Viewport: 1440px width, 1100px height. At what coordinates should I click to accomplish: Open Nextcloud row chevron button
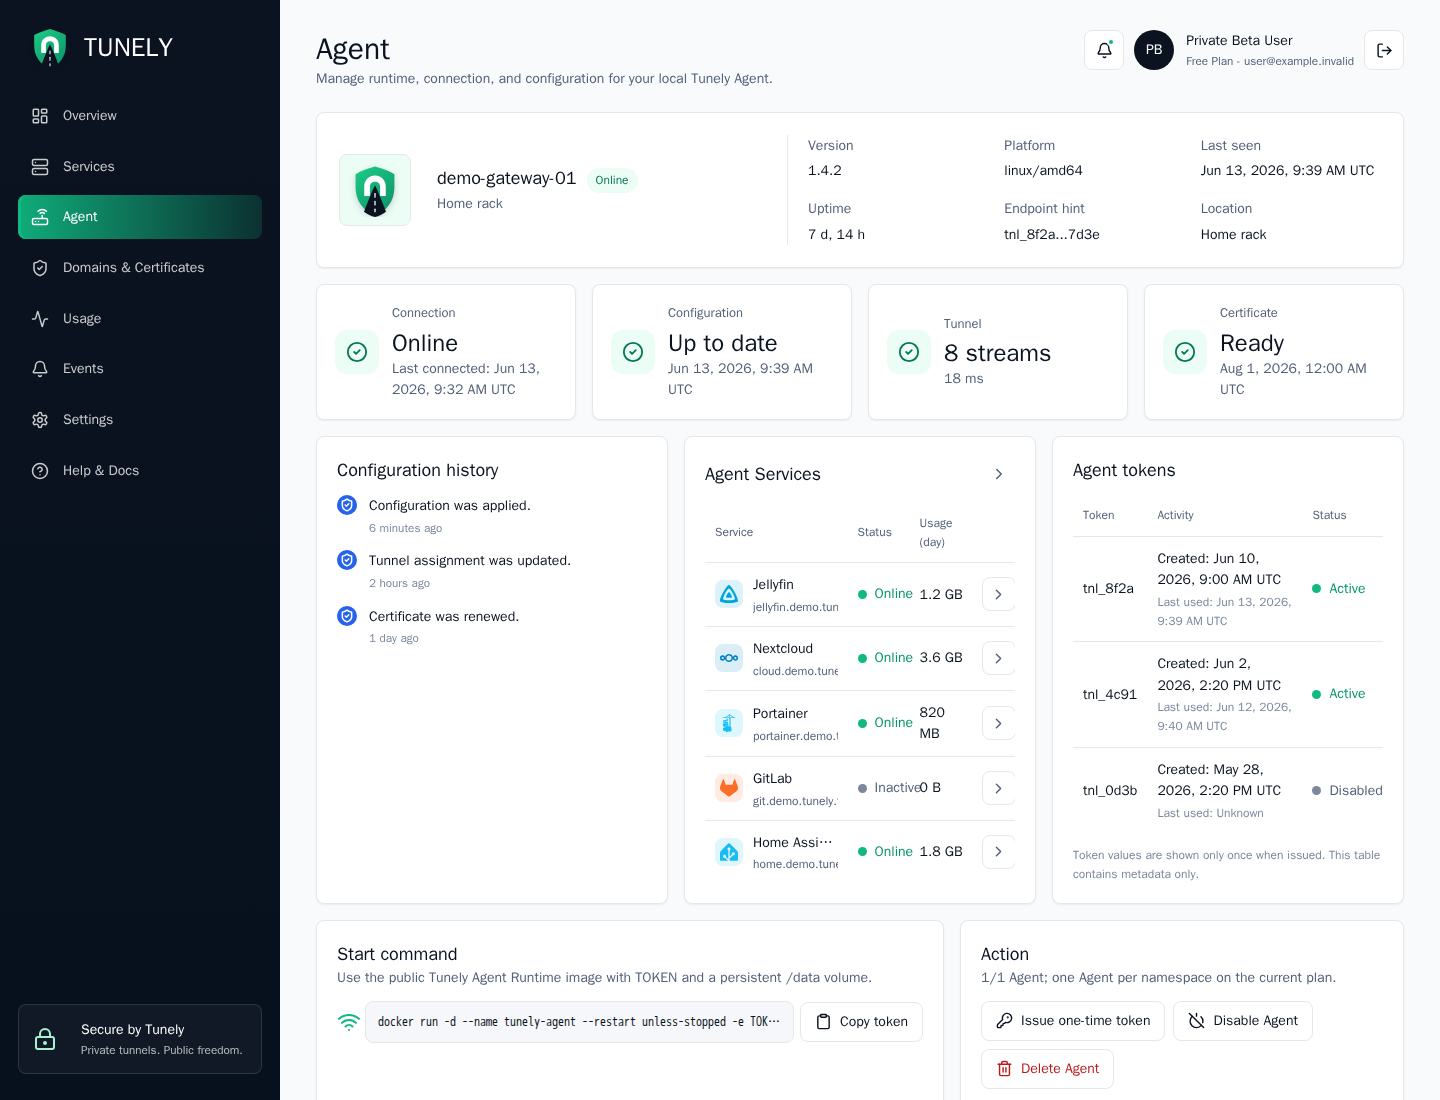pyautogui.click(x=998, y=658)
